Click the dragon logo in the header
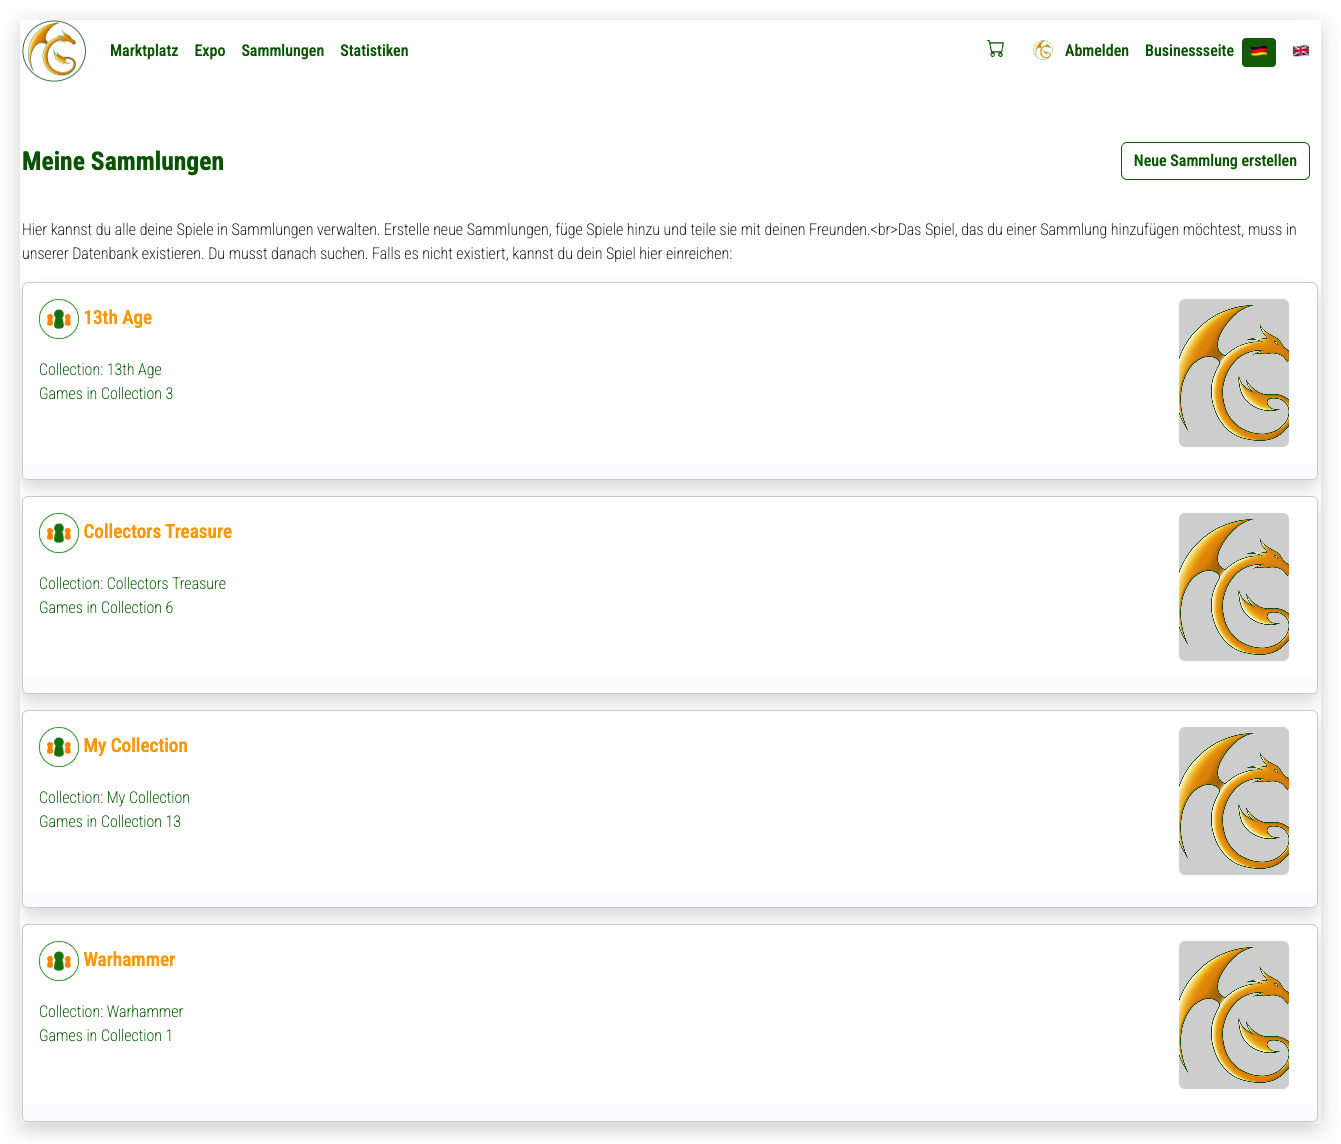 [54, 51]
